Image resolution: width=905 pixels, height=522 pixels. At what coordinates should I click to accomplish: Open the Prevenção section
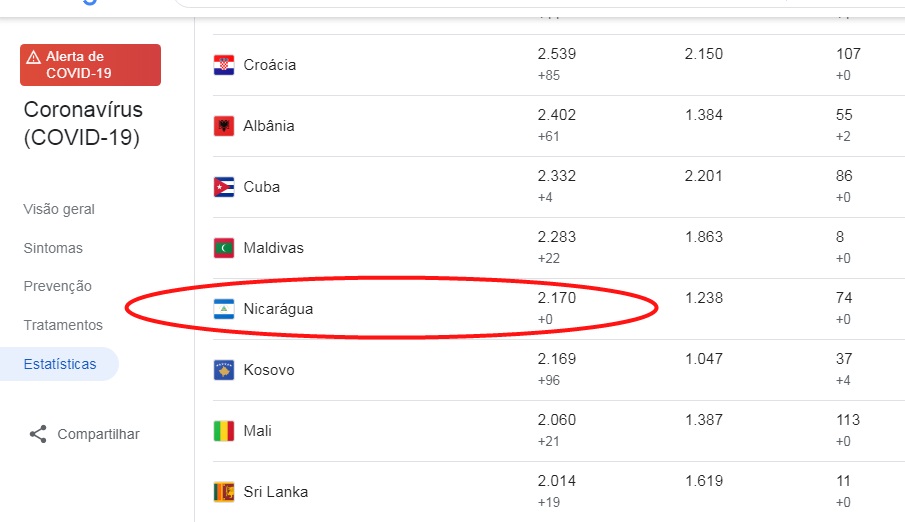(x=58, y=286)
